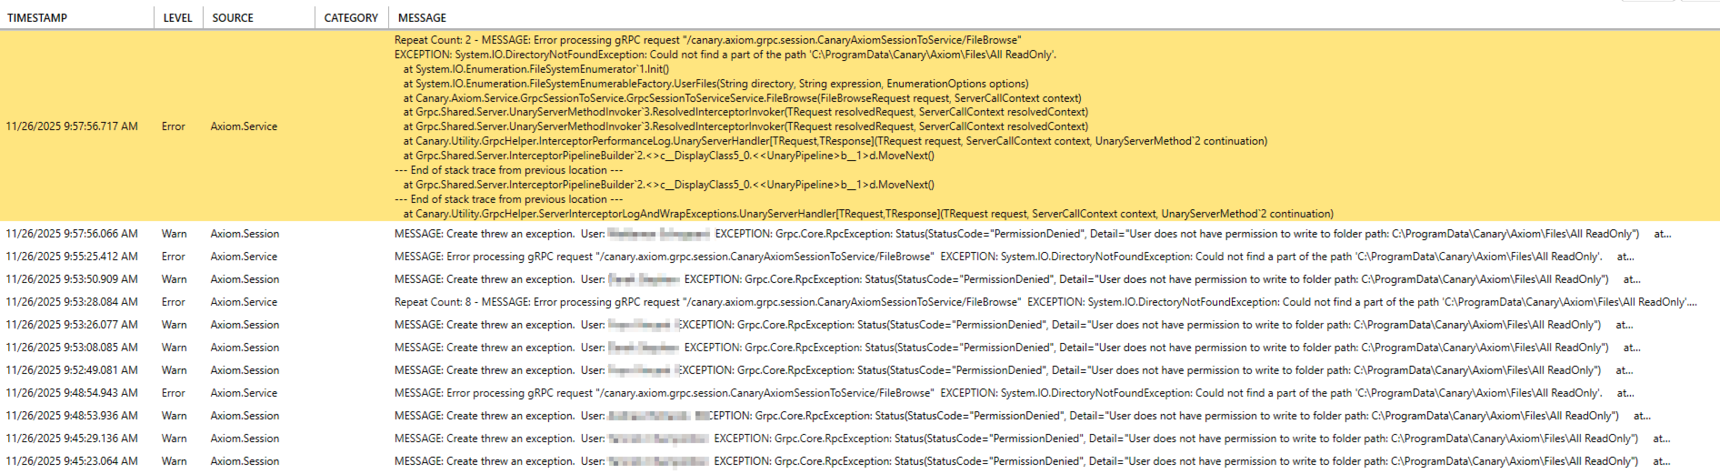Click the FileSystemEnumerator Init stack line
The height and width of the screenshot is (474, 1720).
(x=536, y=69)
